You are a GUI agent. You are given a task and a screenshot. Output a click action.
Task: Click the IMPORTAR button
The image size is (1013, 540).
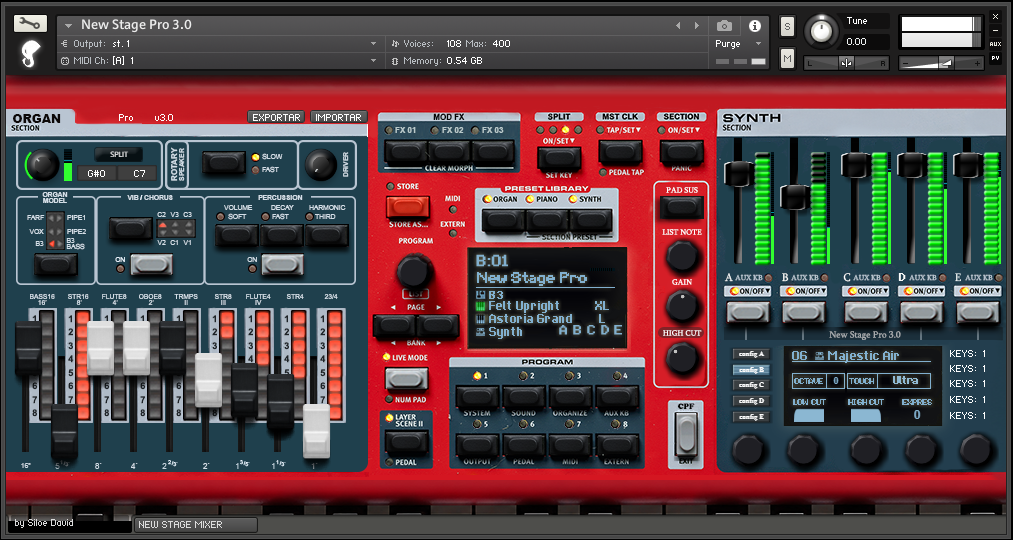339,118
